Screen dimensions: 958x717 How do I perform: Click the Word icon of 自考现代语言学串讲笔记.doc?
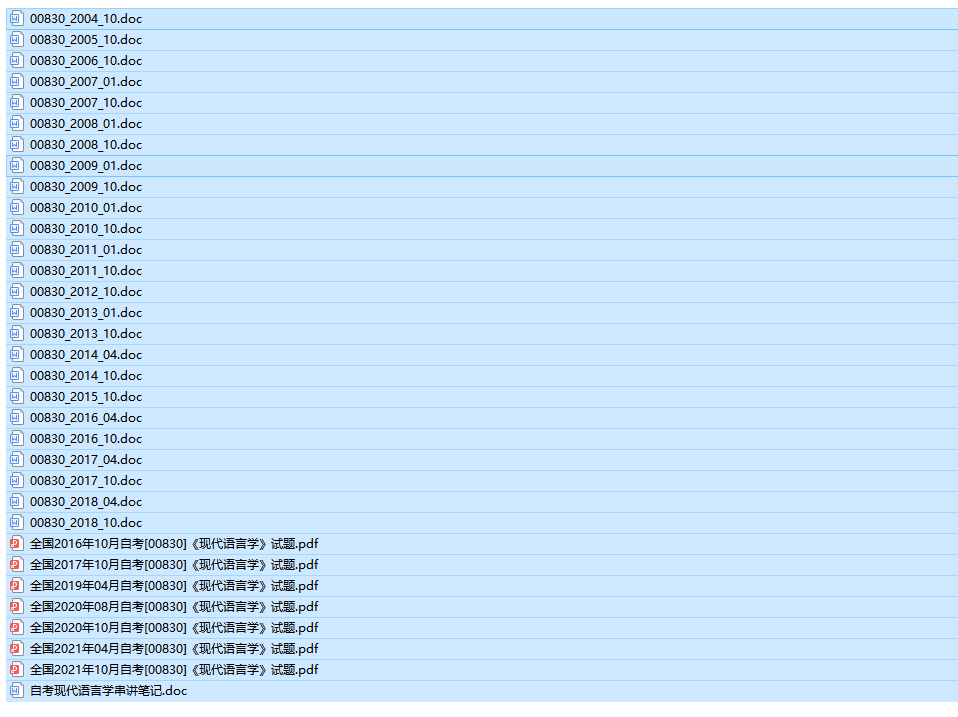[16, 691]
